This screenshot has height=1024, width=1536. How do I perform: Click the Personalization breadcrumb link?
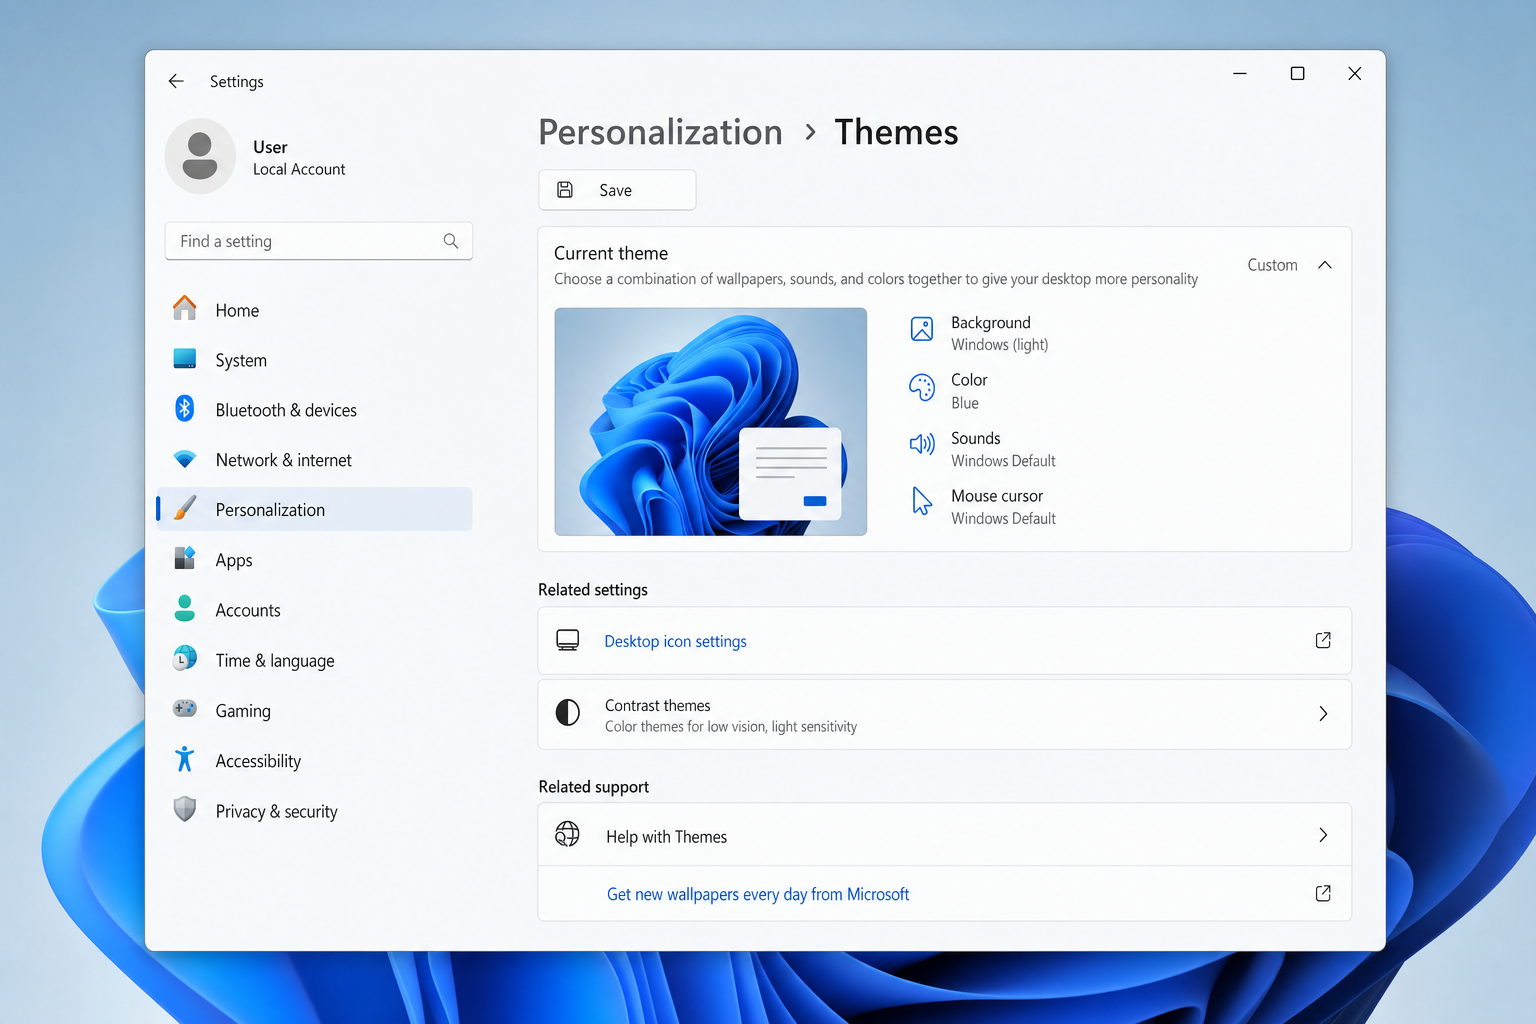[x=660, y=132]
